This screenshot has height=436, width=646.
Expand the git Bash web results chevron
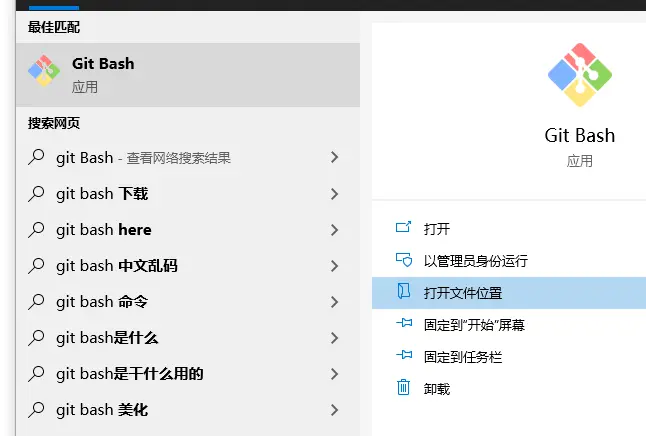[335, 157]
